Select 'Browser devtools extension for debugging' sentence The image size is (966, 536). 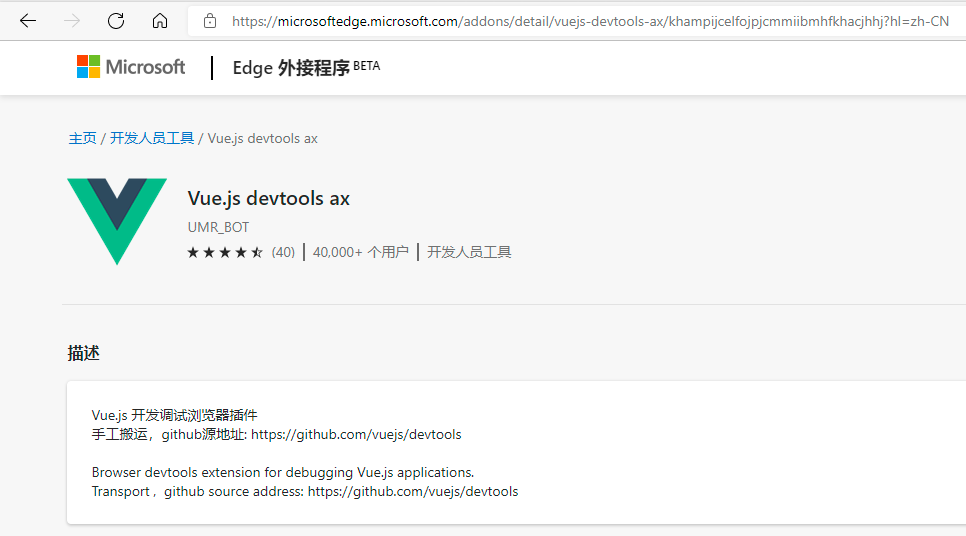[283, 473]
